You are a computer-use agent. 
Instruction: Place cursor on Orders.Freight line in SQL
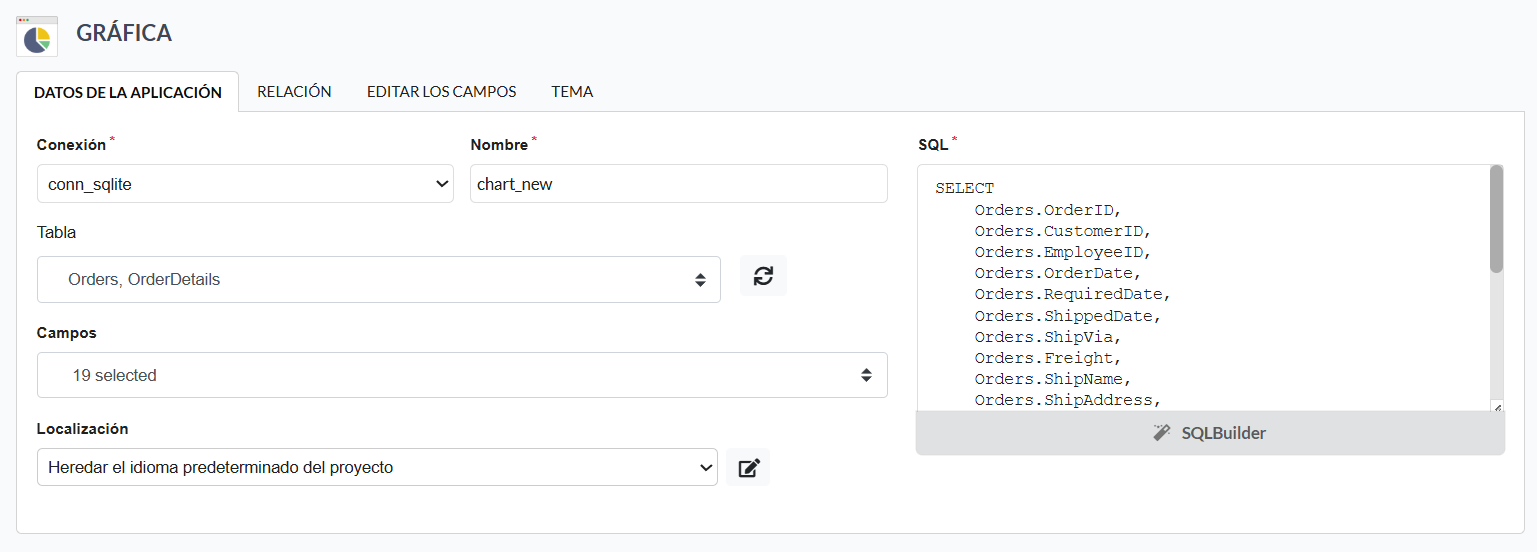[1048, 358]
